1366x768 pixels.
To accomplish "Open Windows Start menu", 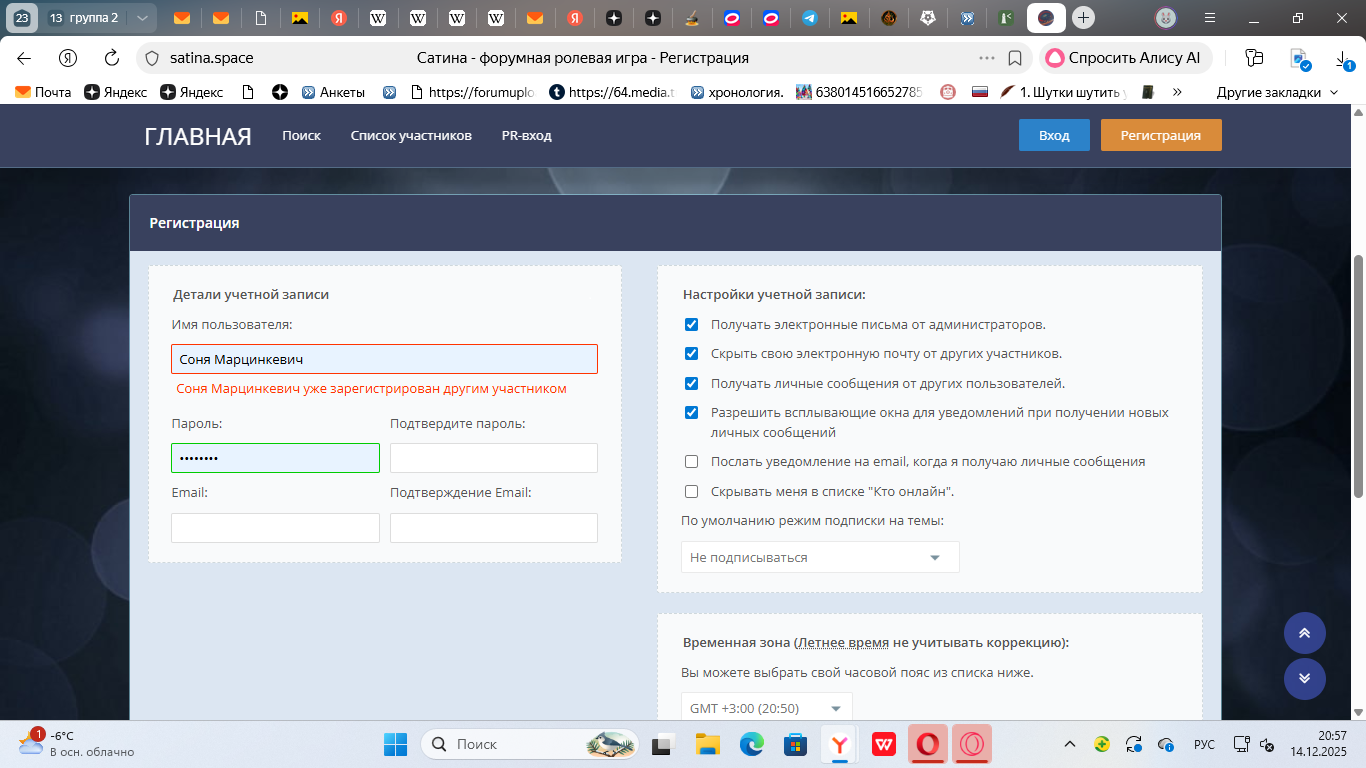I will point(396,744).
